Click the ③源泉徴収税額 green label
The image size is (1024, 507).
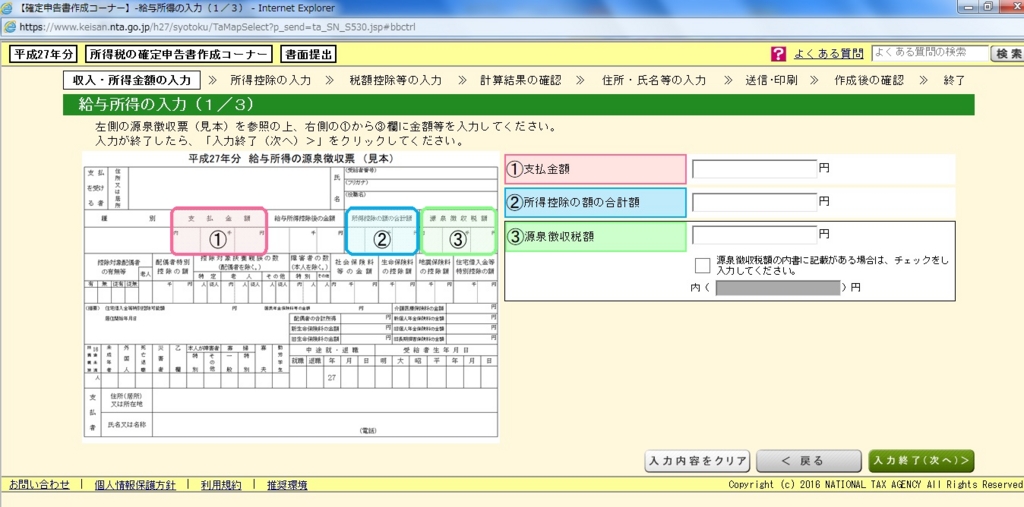pyautogui.click(x=596, y=237)
